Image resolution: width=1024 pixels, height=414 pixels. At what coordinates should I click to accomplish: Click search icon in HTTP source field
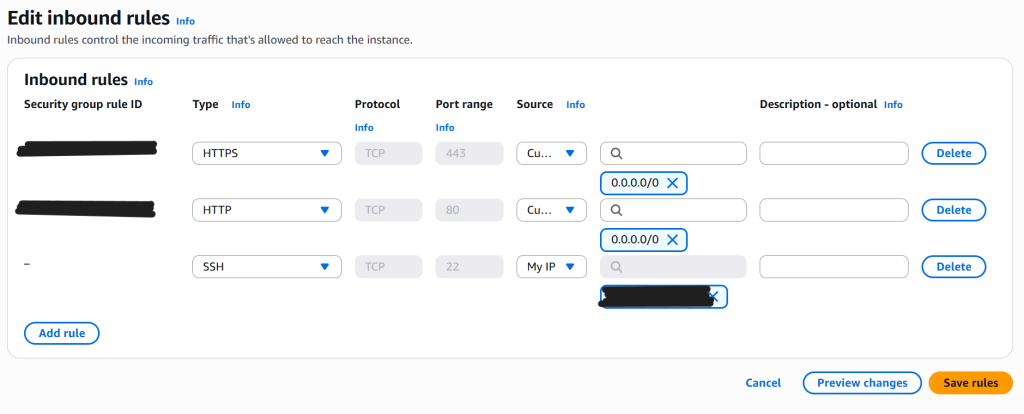point(617,211)
